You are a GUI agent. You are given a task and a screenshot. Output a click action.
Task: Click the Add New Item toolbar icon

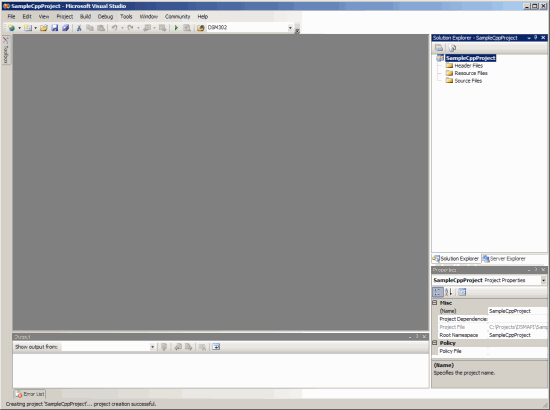(x=28, y=28)
